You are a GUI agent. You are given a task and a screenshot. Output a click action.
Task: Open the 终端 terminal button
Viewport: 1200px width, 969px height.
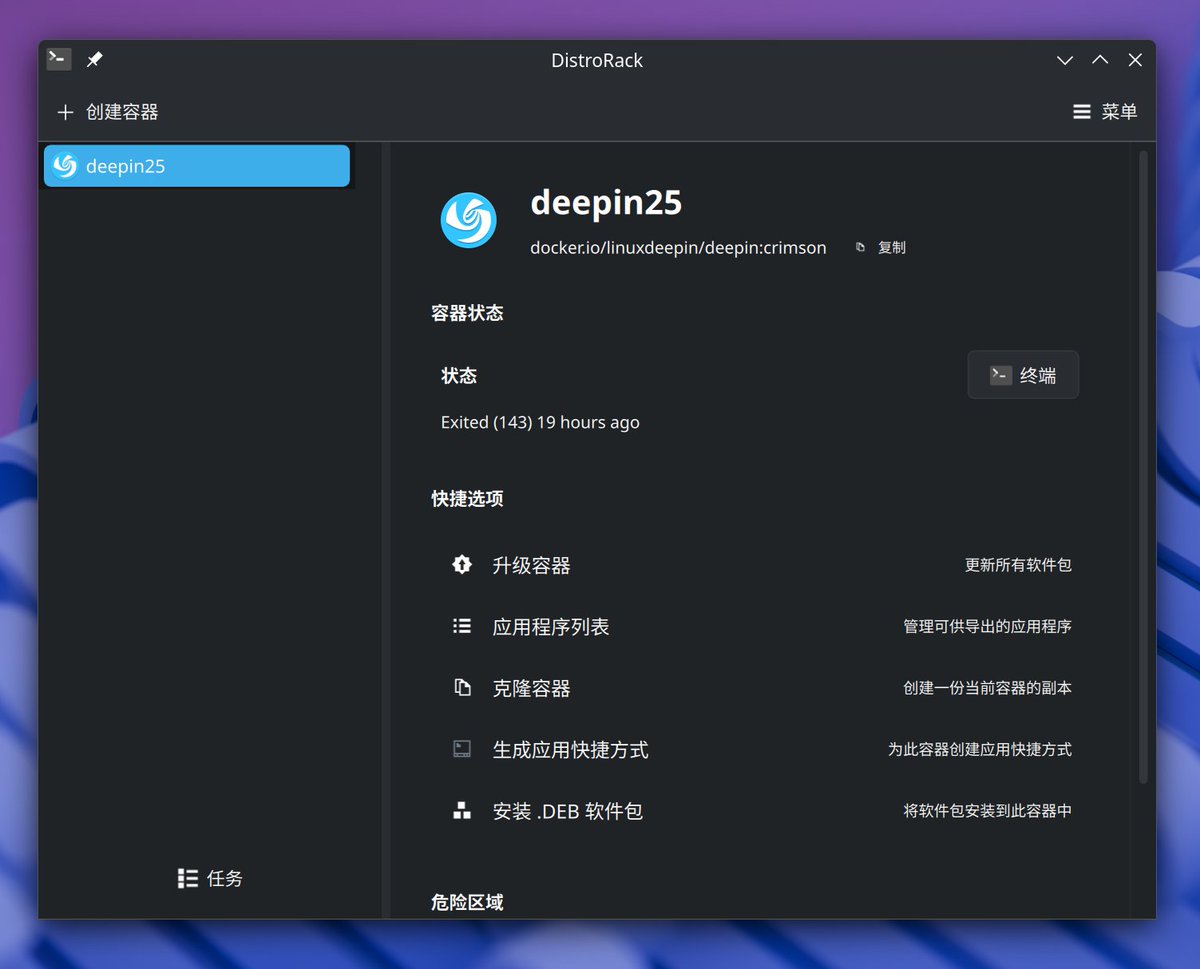1023,375
